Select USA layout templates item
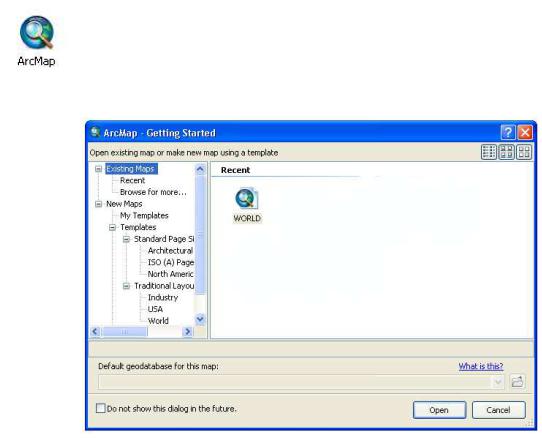 click(155, 309)
